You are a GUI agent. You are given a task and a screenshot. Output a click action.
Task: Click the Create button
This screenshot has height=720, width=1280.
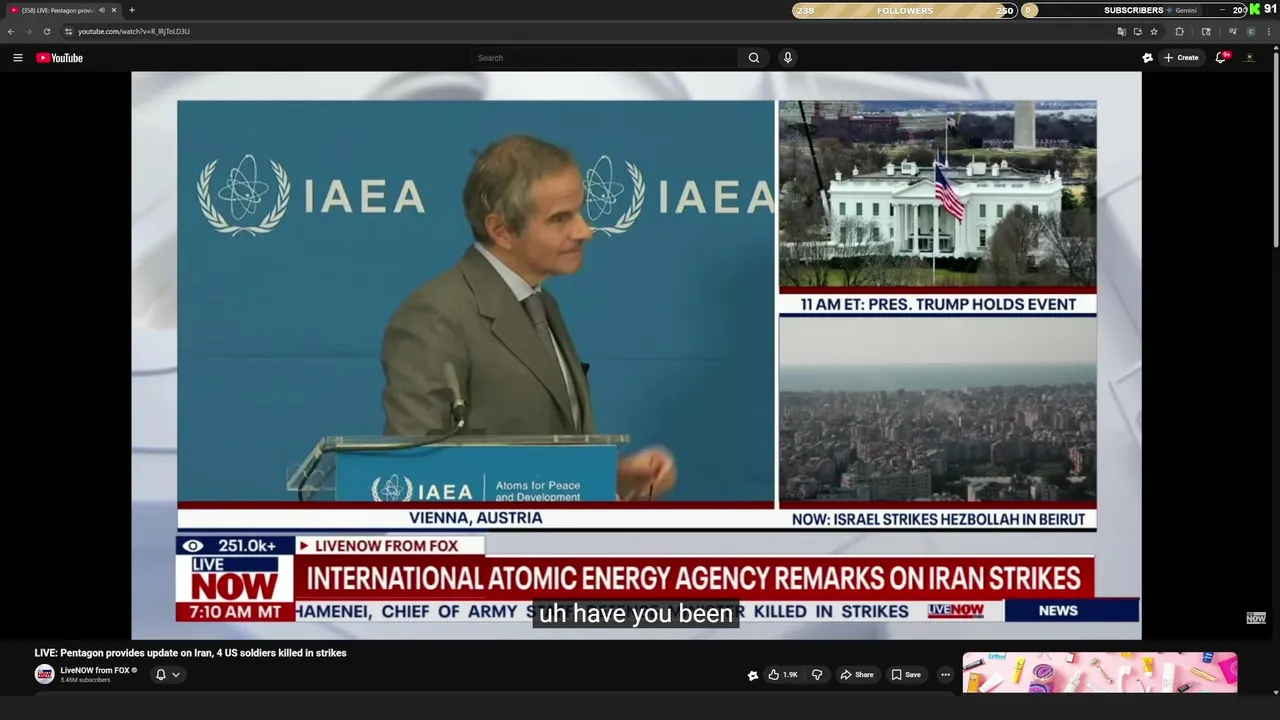click(1181, 58)
